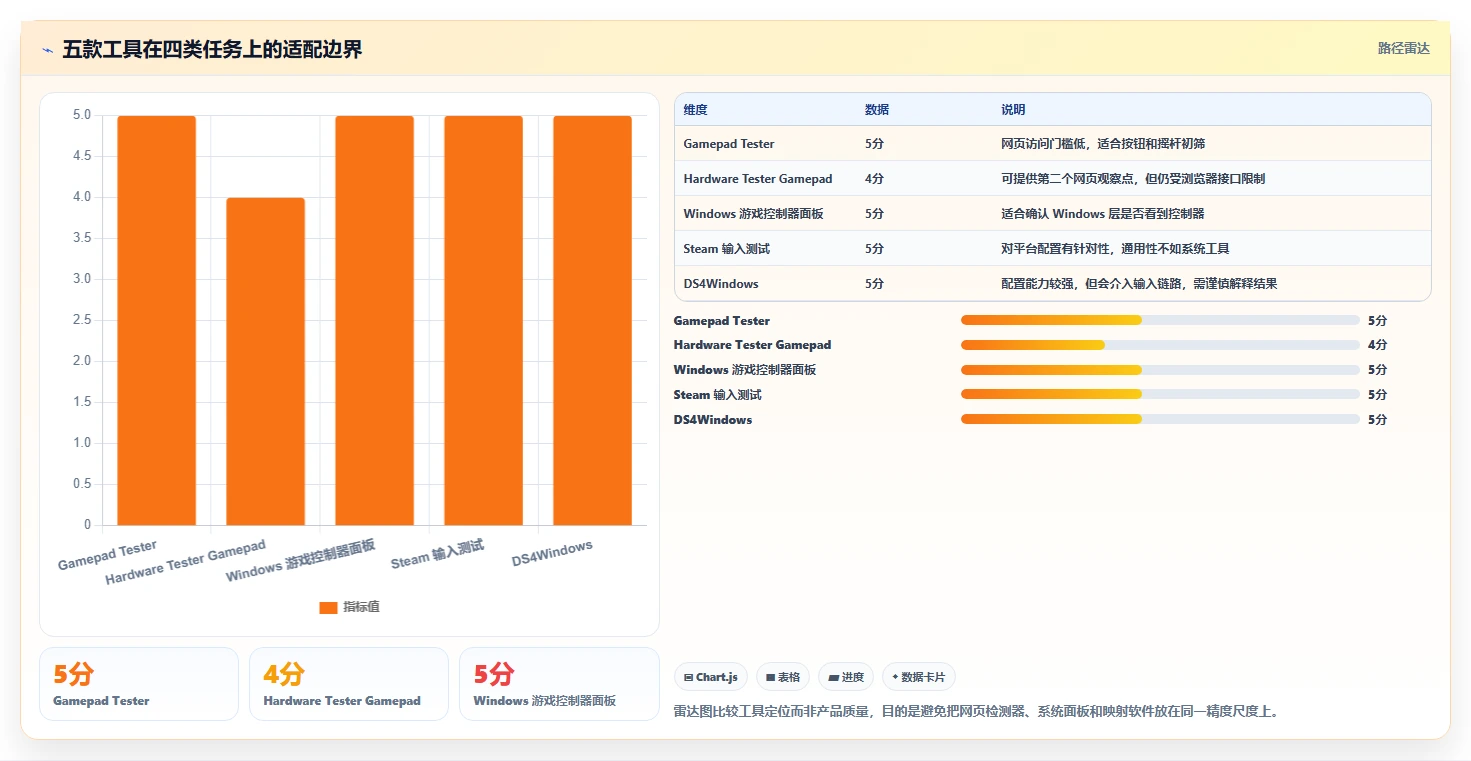The image size is (1471, 761).
Task: Click the 指标值 legend label
Action: (x=361, y=607)
